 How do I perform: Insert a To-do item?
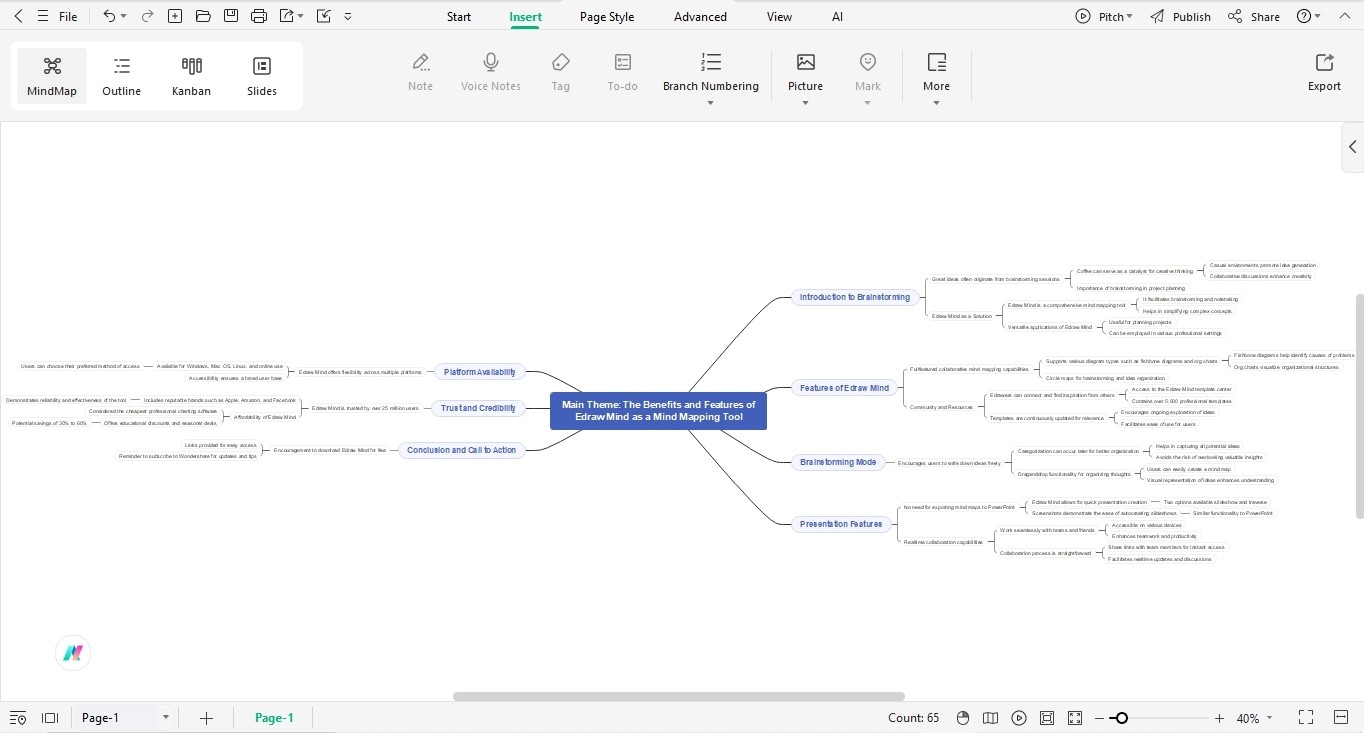point(622,72)
